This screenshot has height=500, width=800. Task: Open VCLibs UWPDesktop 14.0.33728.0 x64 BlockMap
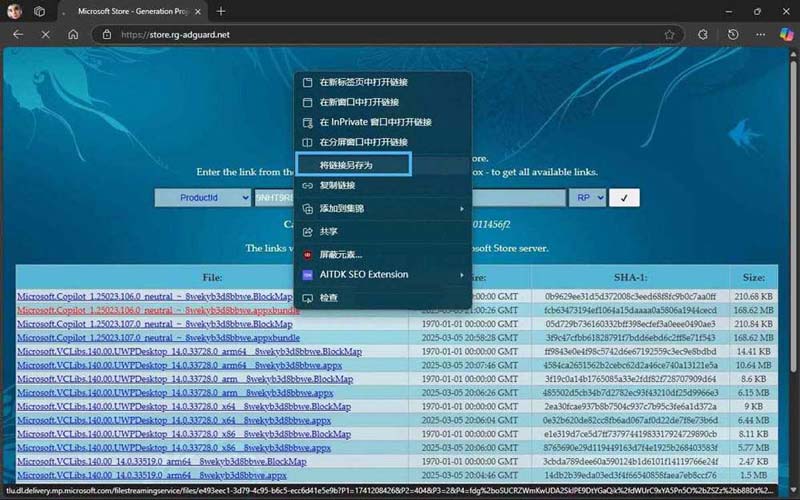(x=184, y=407)
